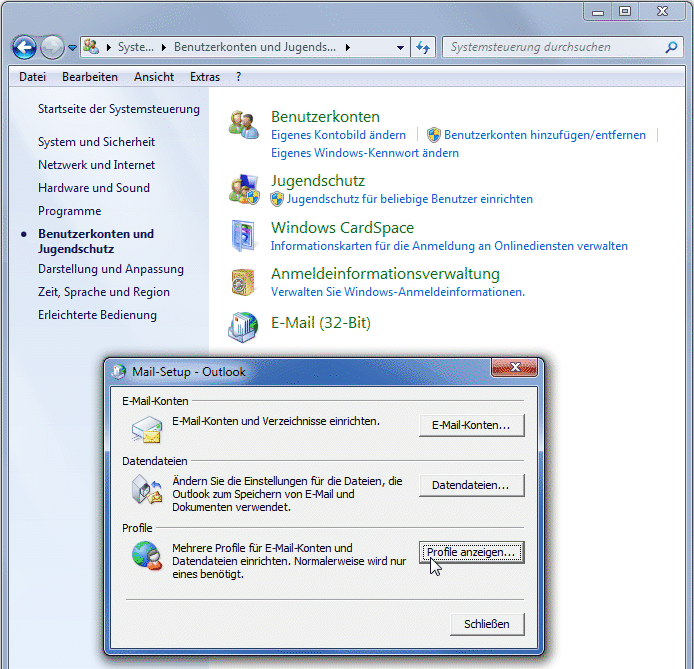Open the address bar history dropdown
The image size is (694, 669).
pyautogui.click(x=400, y=47)
